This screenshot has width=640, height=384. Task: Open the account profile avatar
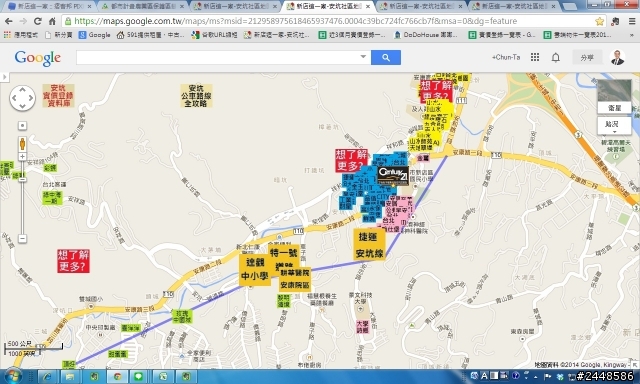(618, 58)
